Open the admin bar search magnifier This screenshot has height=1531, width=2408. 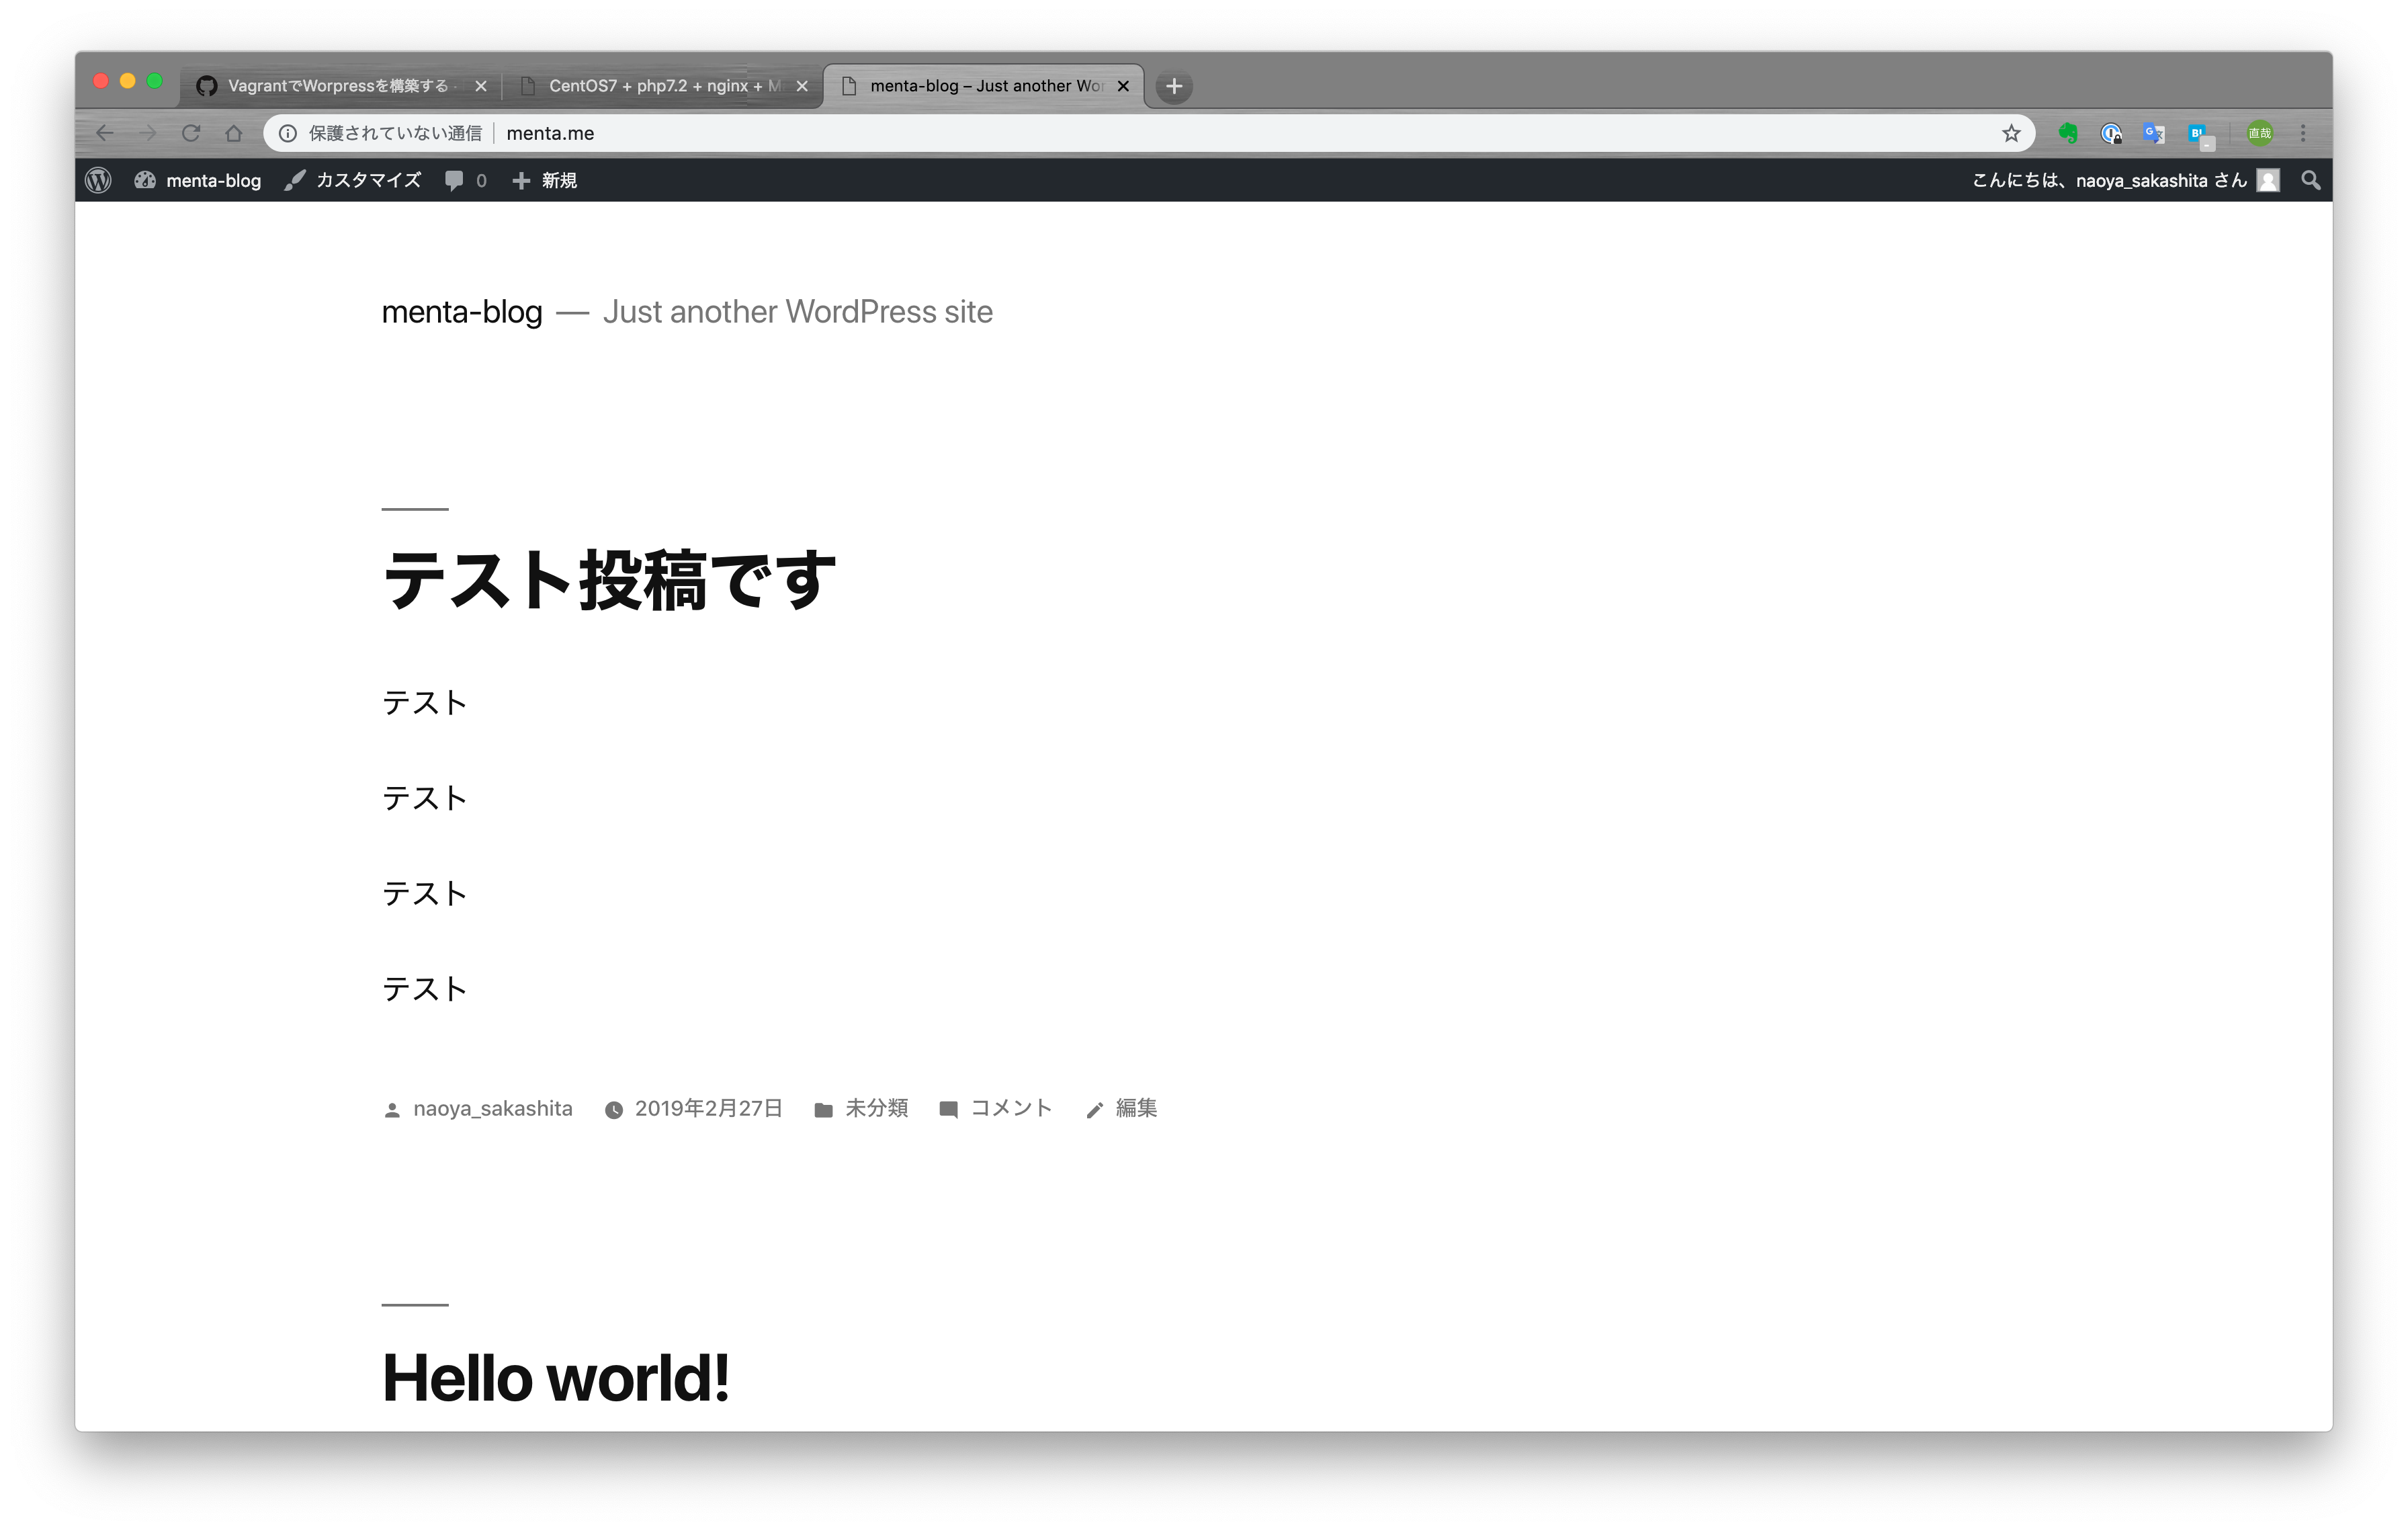[2310, 180]
